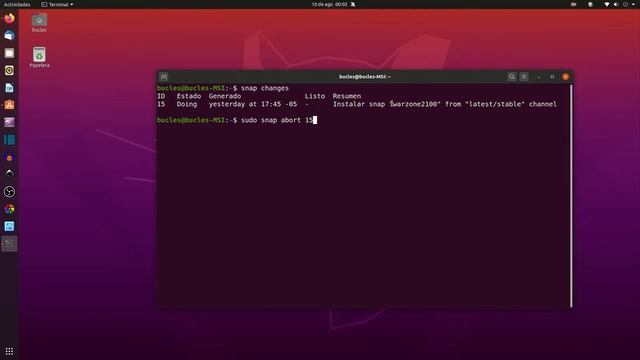This screenshot has height=360, width=640.
Task: Click the terminal vertical scrollbar
Action: tap(571, 196)
